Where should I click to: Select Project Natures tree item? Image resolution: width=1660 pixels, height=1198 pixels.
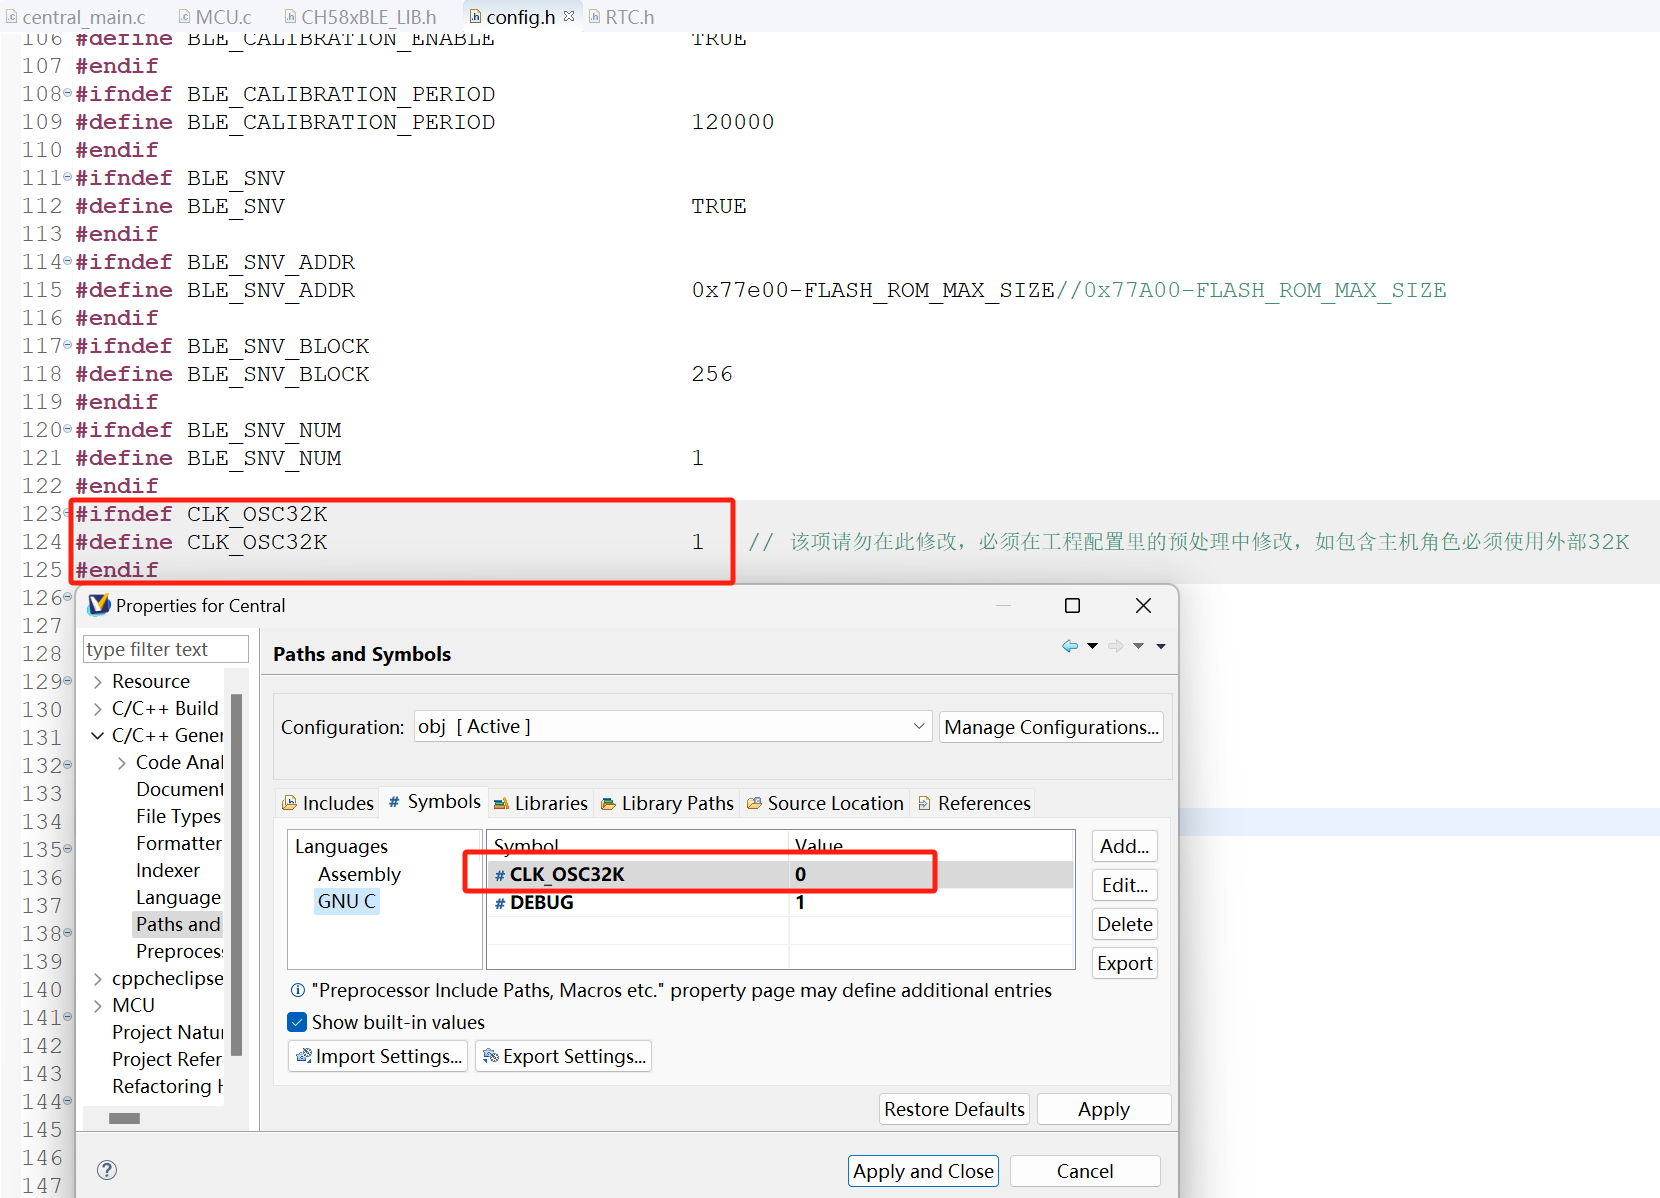coord(168,1032)
